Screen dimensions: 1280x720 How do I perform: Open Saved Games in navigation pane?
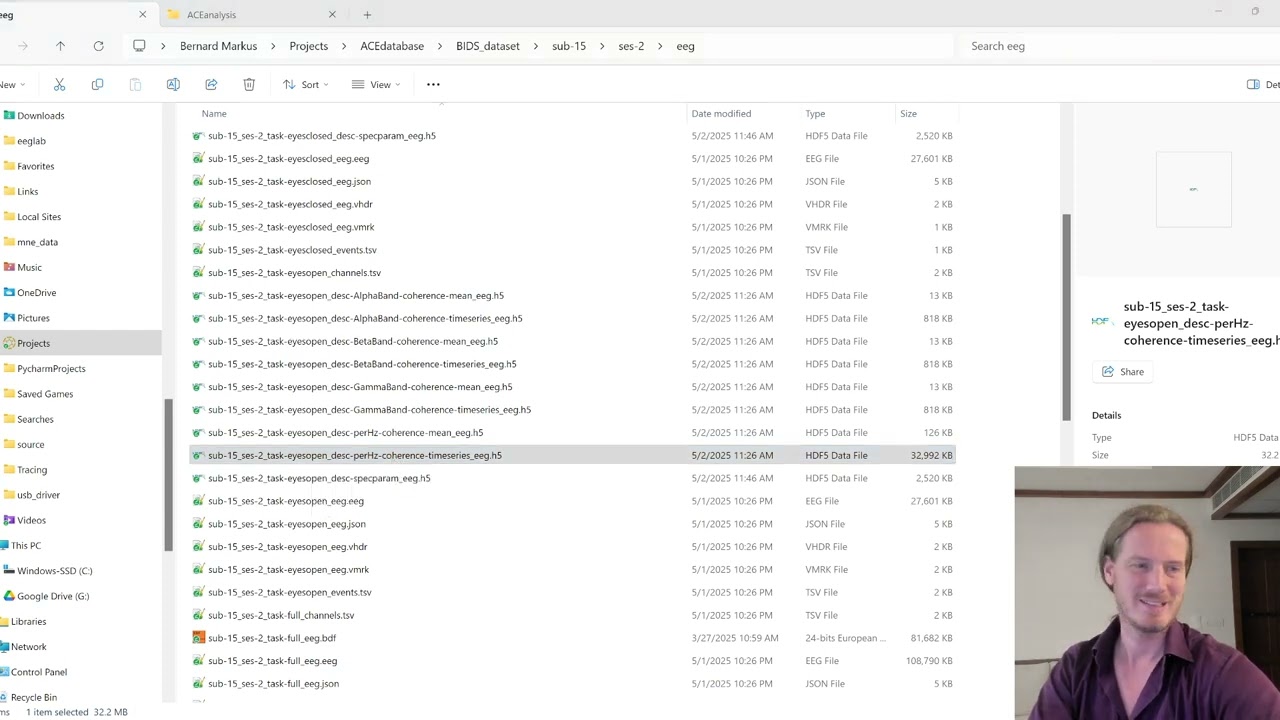click(x=45, y=394)
